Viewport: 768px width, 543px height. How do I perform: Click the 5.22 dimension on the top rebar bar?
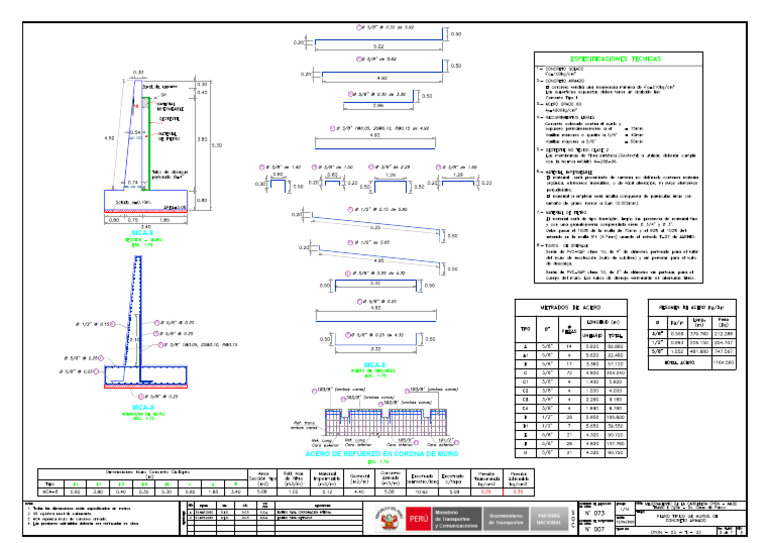point(378,47)
